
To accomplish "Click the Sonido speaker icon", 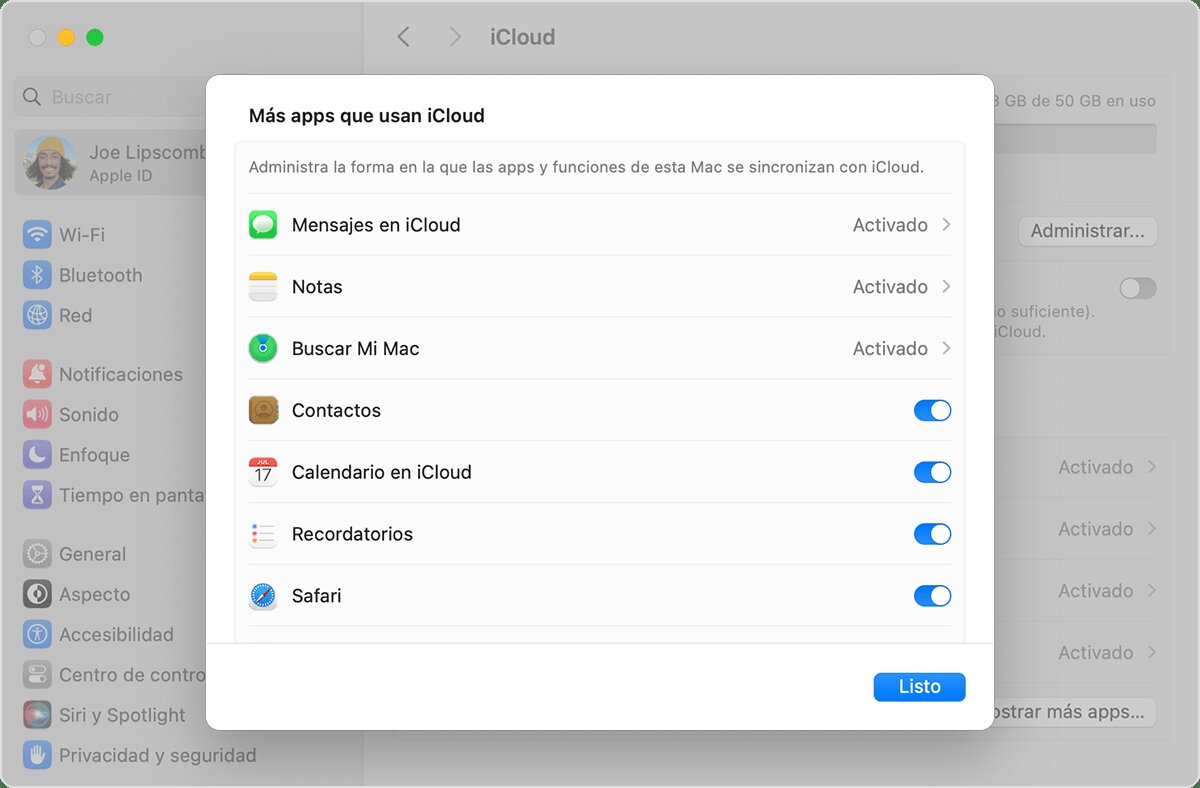I will coord(37,414).
